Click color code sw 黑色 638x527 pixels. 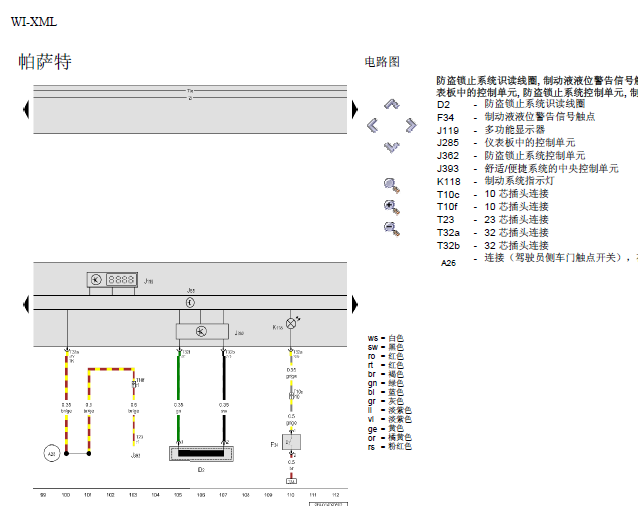tap(386, 347)
